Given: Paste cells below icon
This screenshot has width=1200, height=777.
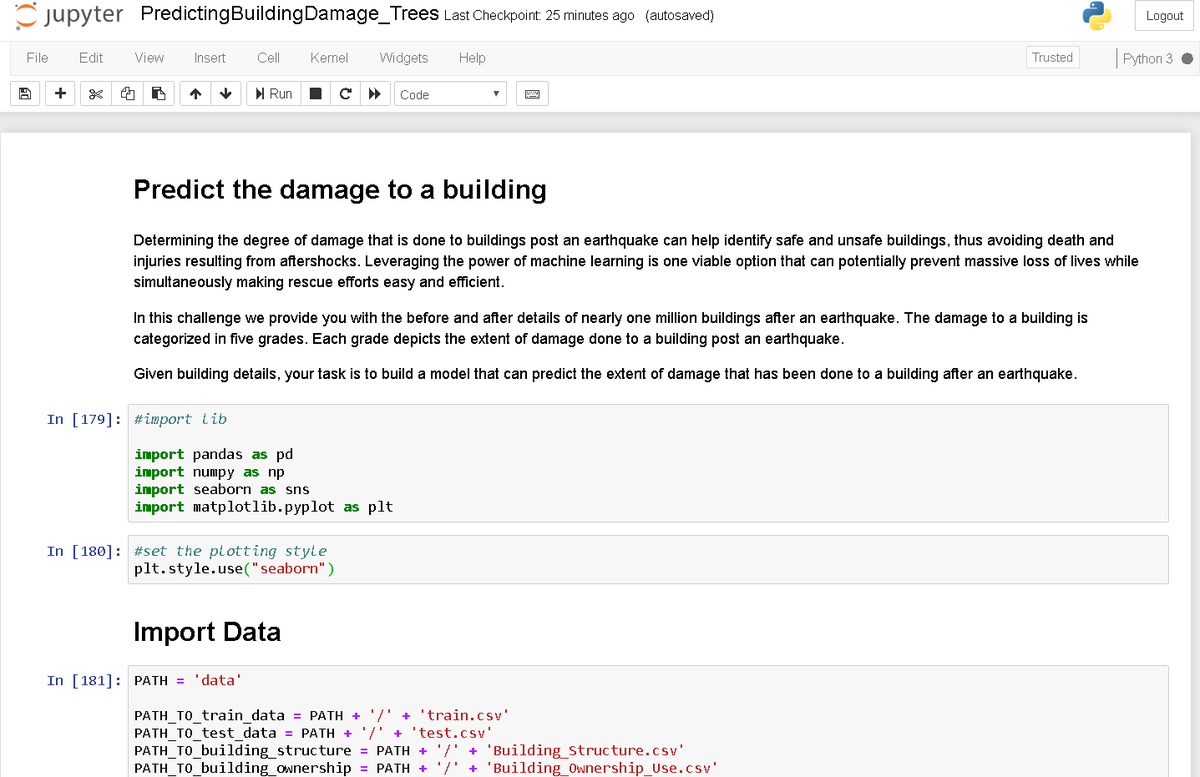Looking at the screenshot, I should point(158,94).
